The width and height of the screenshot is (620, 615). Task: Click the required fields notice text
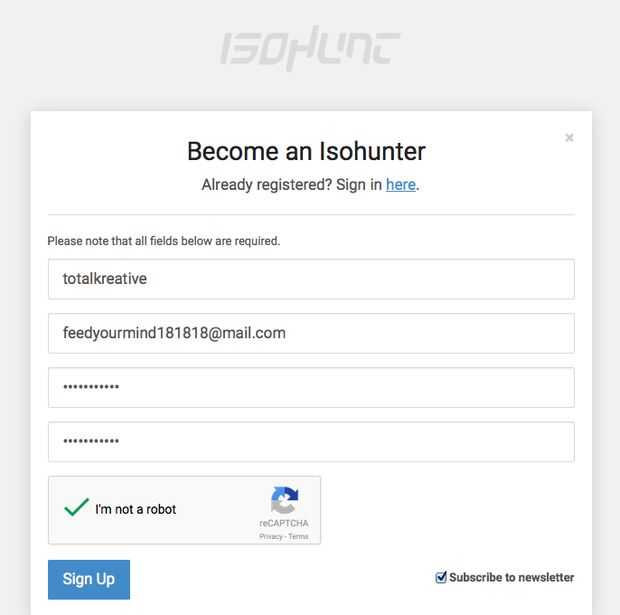pyautogui.click(x=163, y=241)
